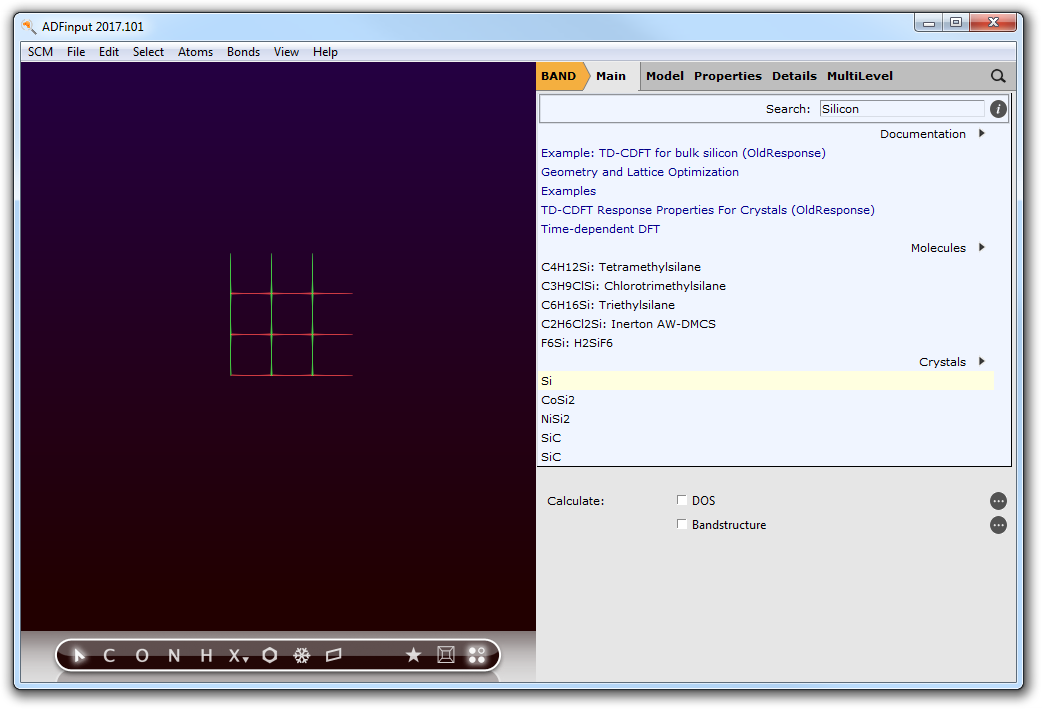Screen dimensions: 1042x709
Task: Expand the Documentation results arrow
Action: pos(982,134)
